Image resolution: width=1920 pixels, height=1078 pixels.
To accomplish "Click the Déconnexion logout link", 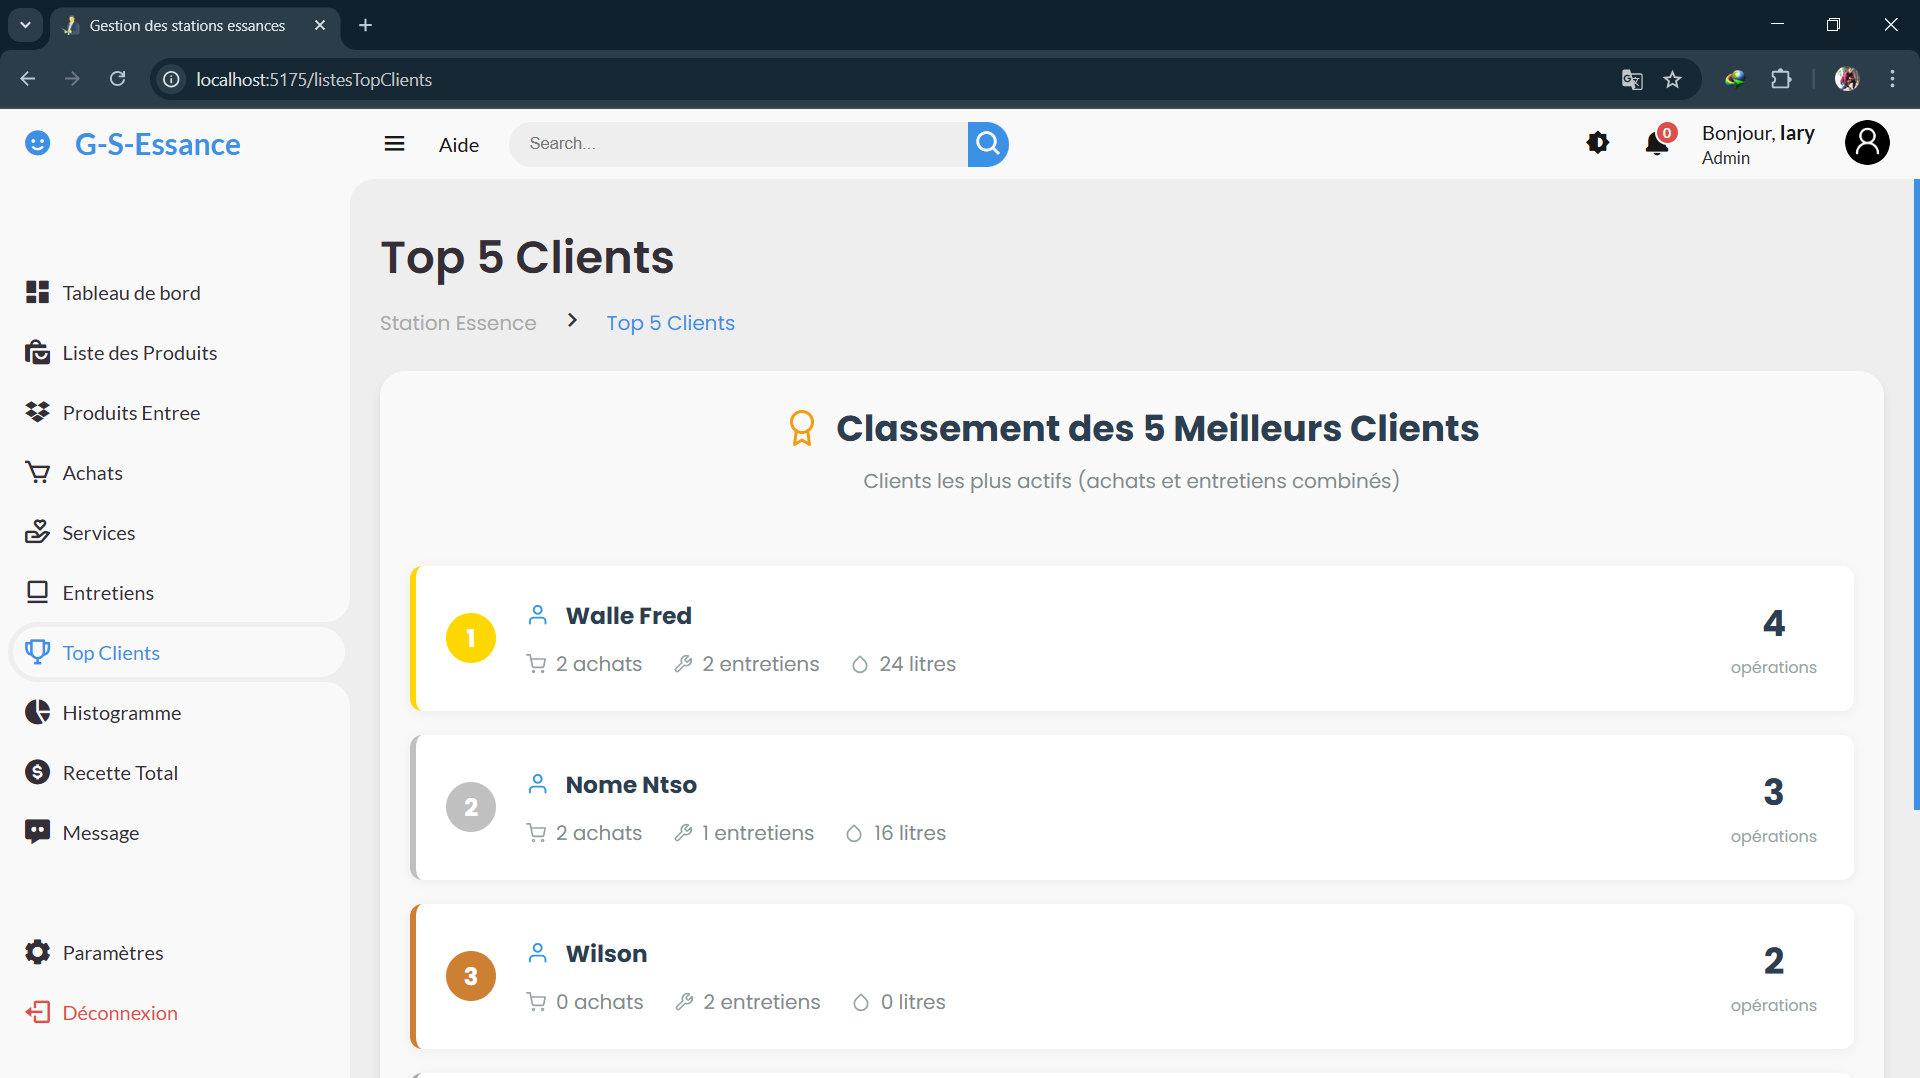I will [119, 1013].
